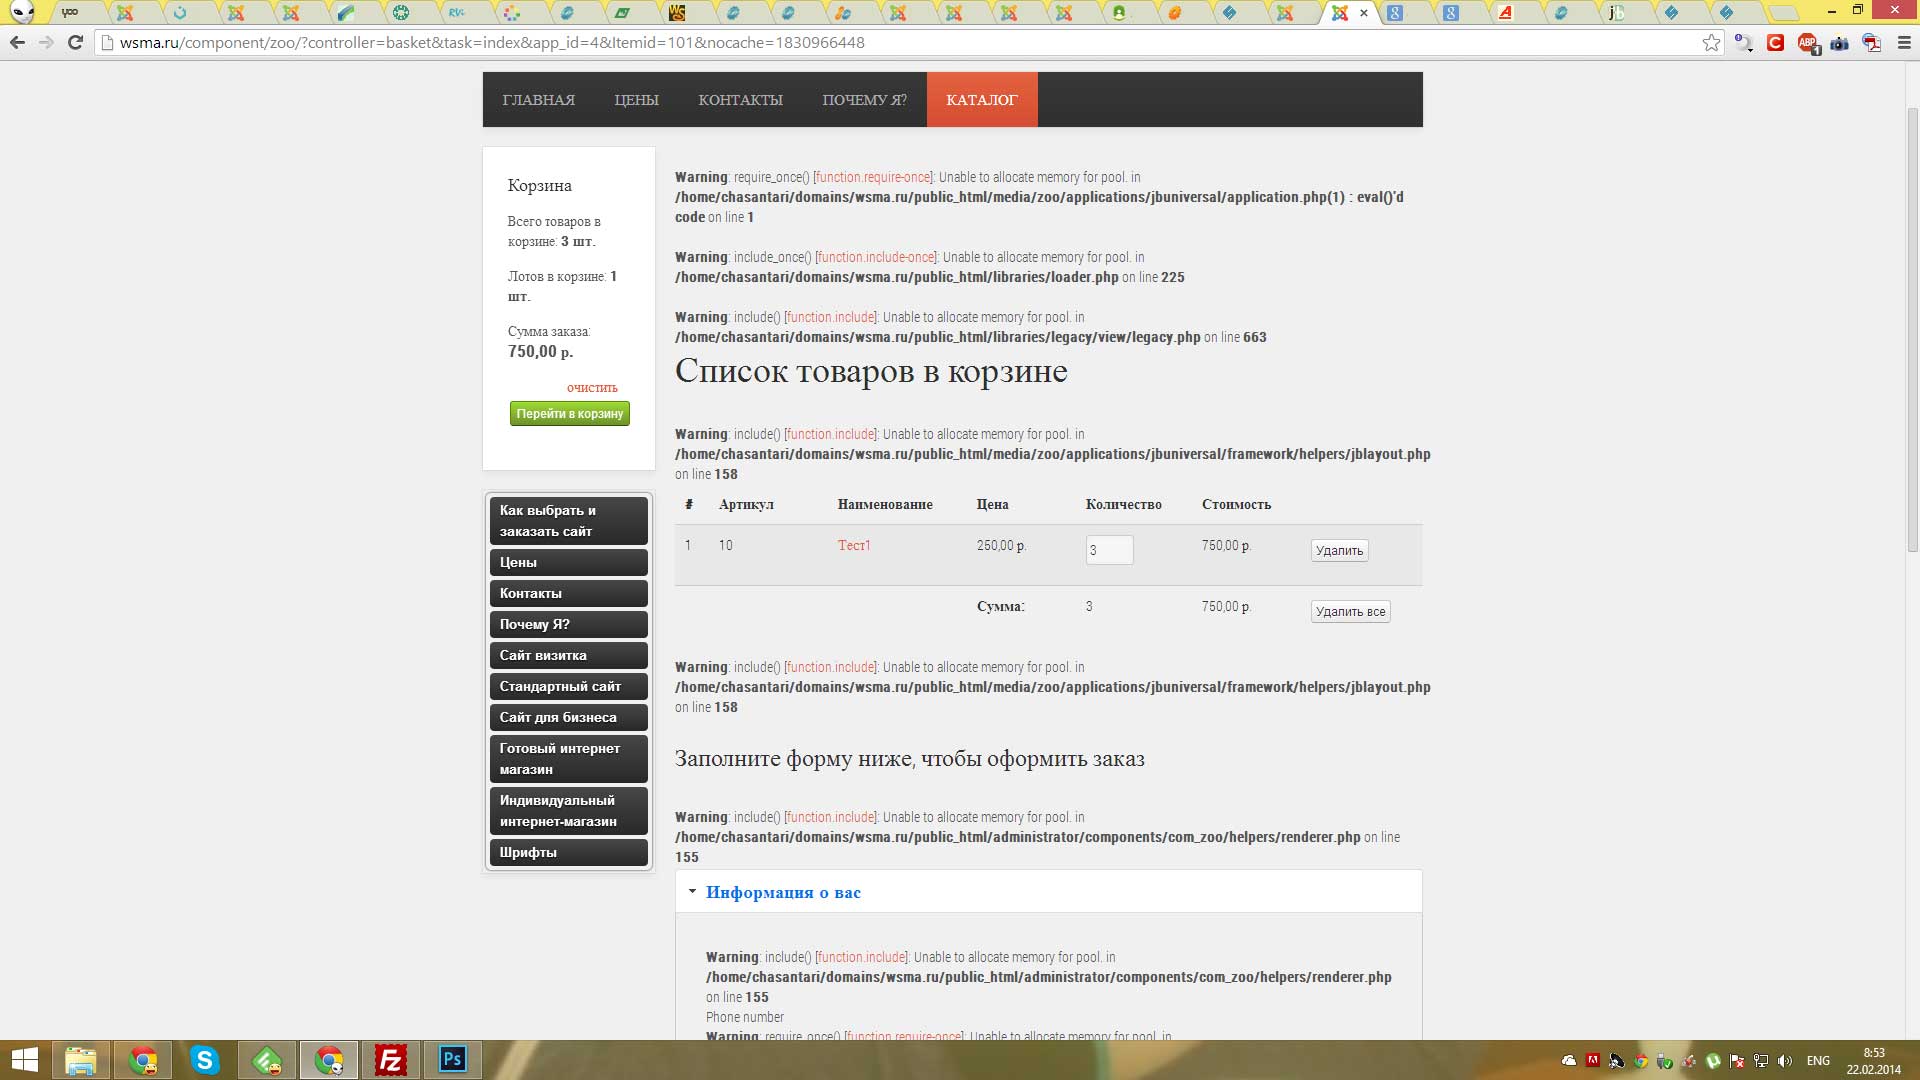The height and width of the screenshot is (1080, 1920).
Task: Reload the page
Action: point(75,43)
